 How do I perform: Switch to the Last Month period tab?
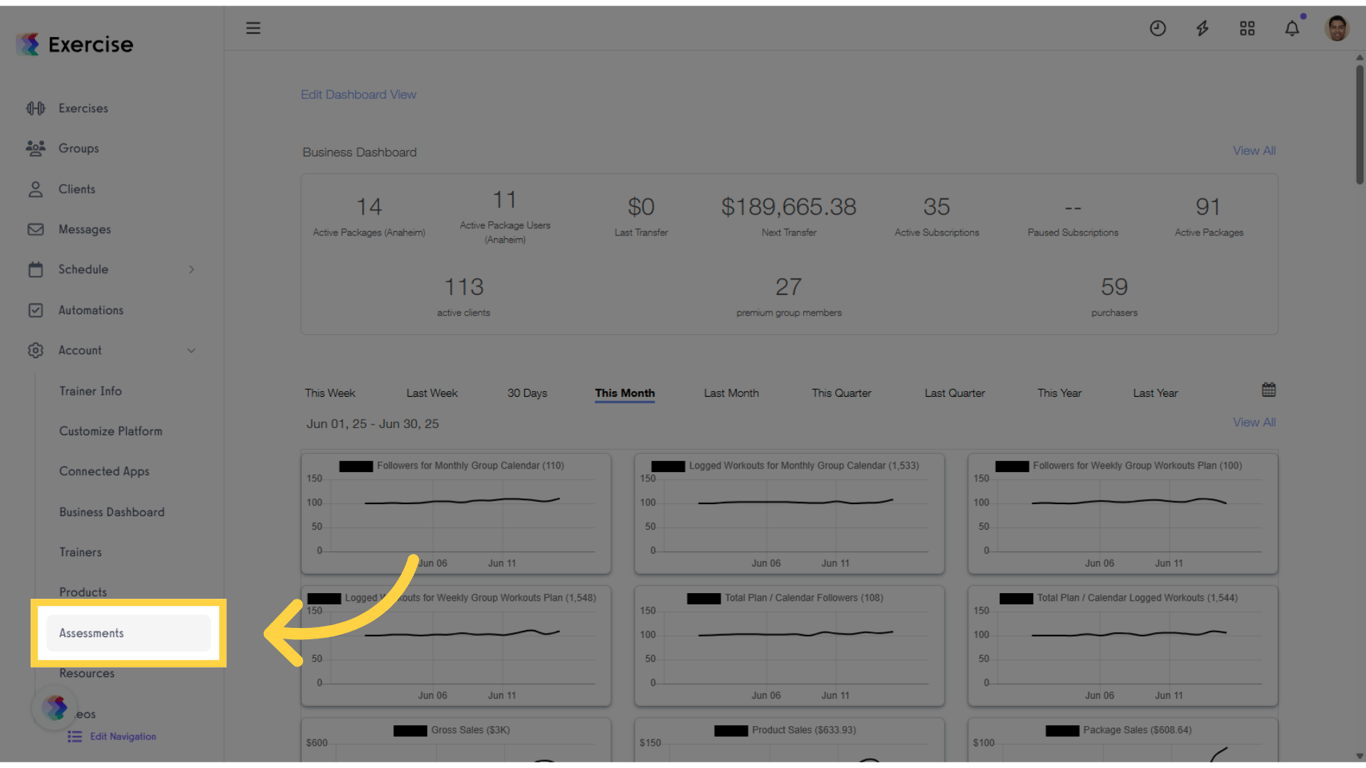731,393
